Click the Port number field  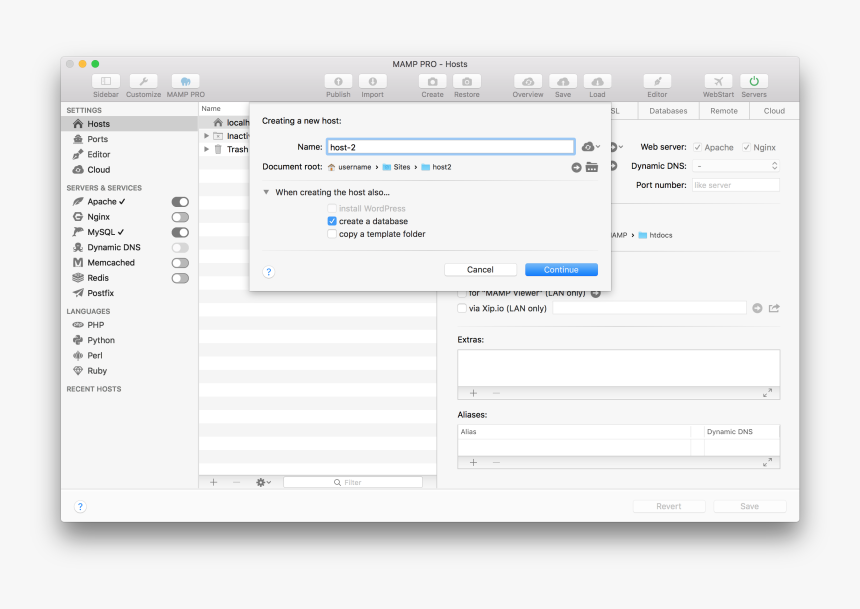pyautogui.click(x=735, y=185)
